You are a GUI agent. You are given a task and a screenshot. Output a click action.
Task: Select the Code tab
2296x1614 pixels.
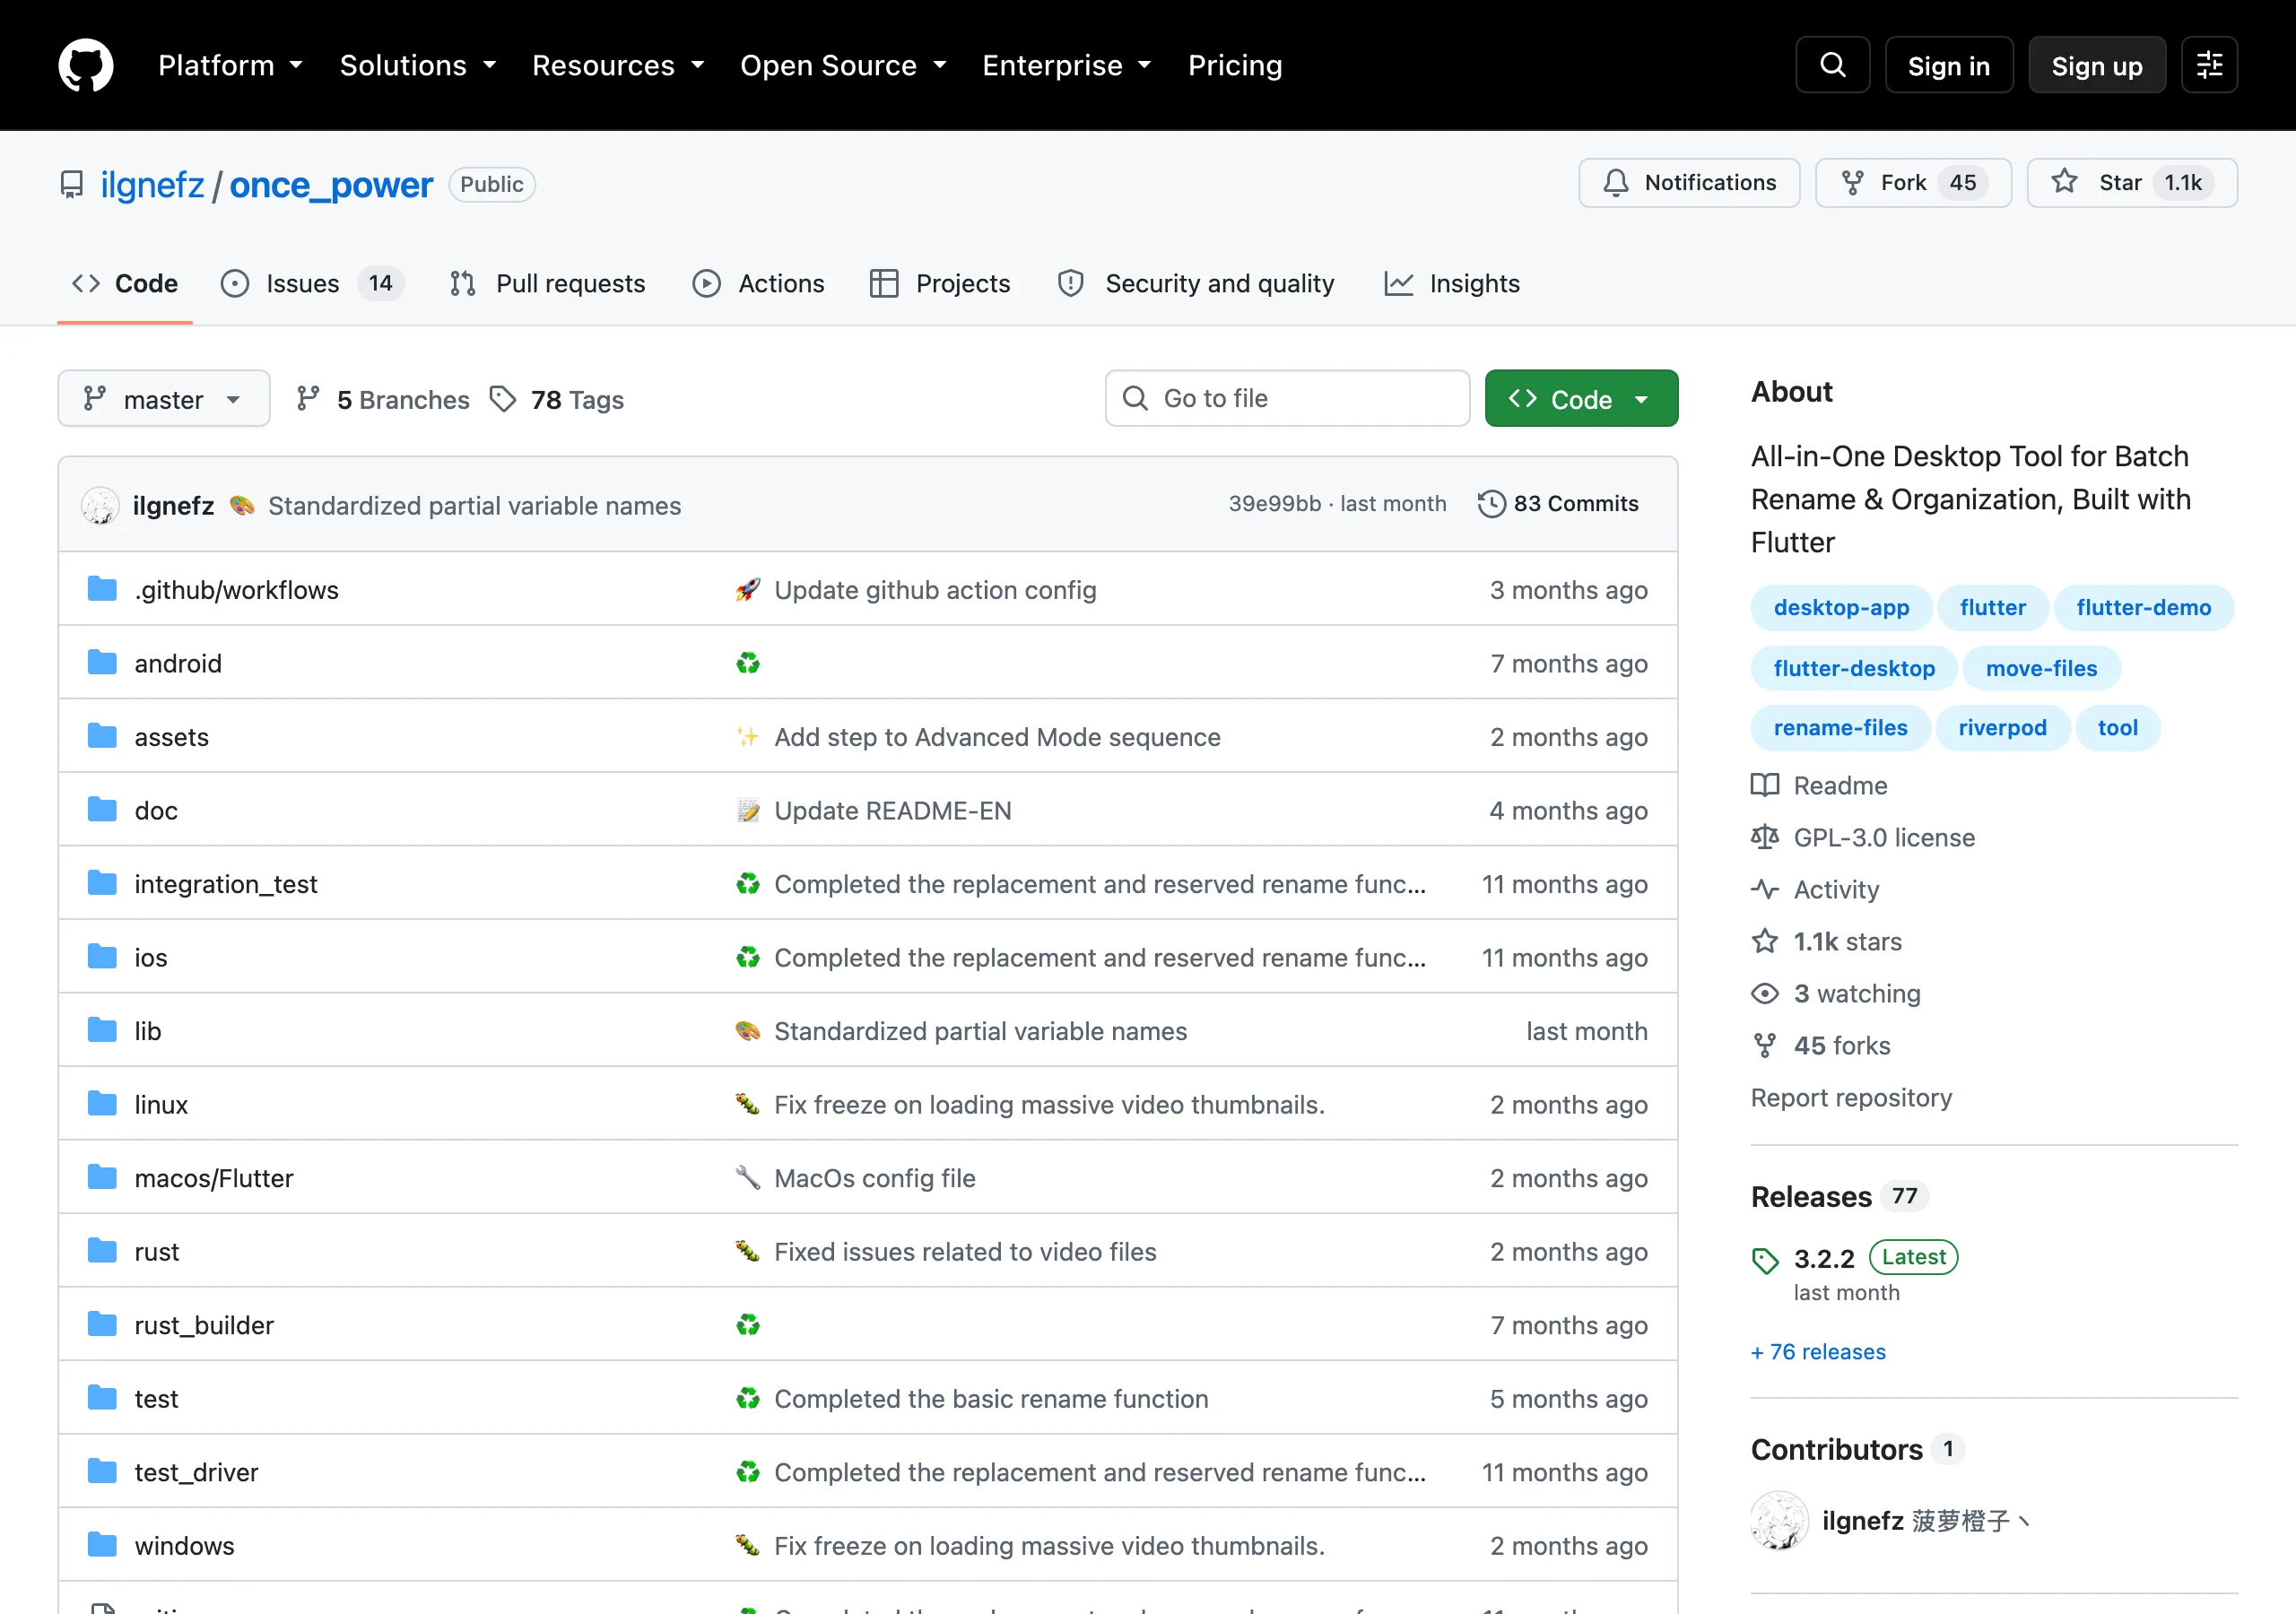(x=125, y=284)
